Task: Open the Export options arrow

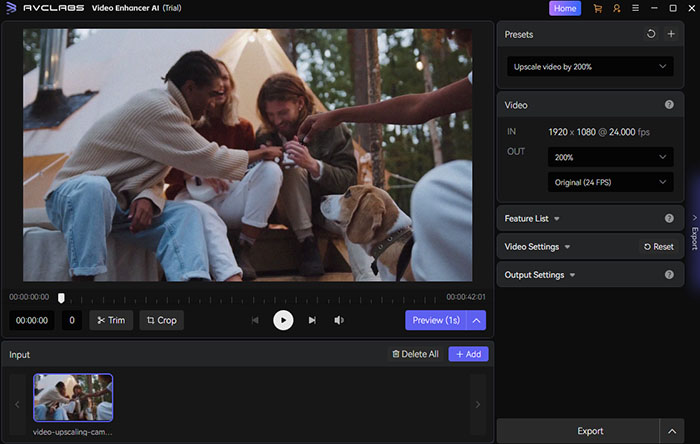Action: tap(672, 431)
